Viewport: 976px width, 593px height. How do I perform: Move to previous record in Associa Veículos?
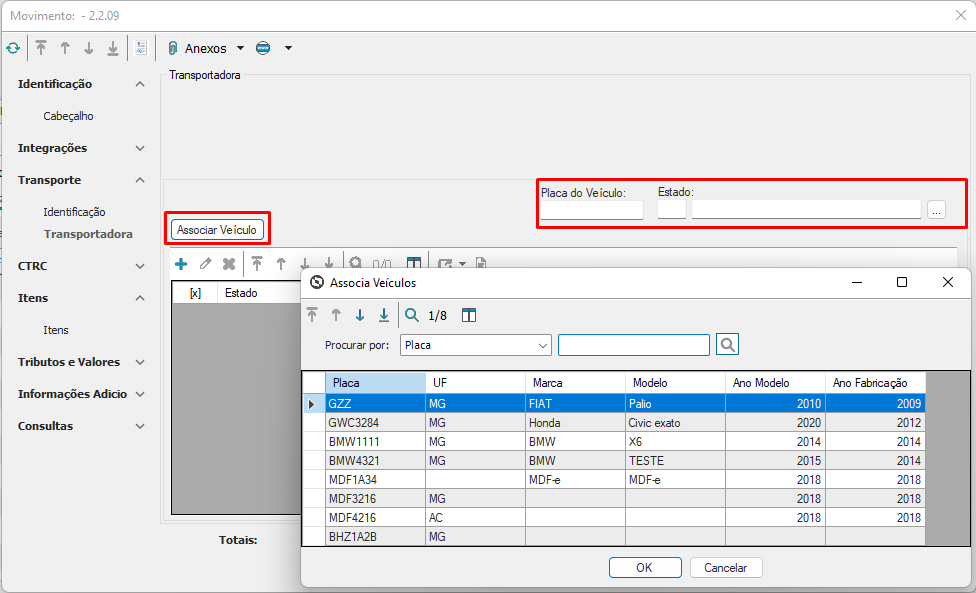pyautogui.click(x=336, y=315)
